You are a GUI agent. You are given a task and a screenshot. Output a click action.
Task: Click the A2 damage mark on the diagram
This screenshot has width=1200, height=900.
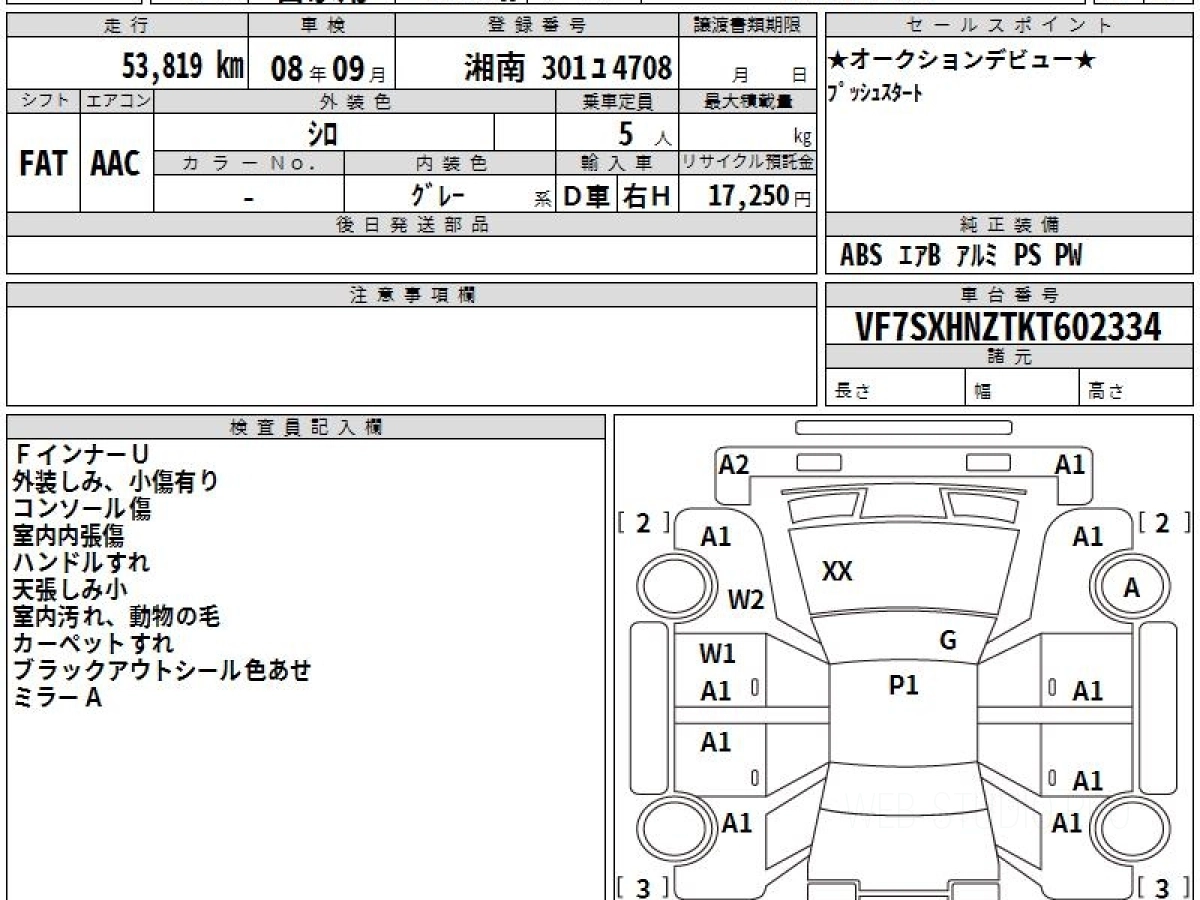click(x=734, y=464)
